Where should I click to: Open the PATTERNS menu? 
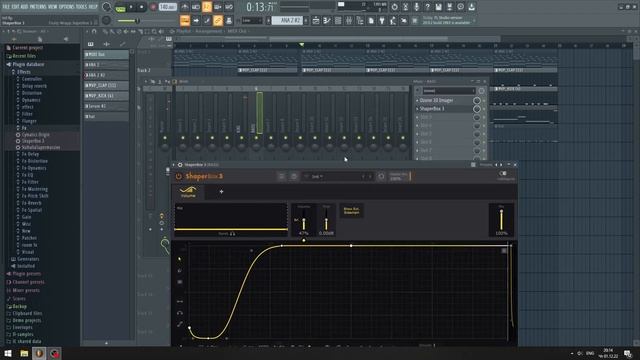coord(37,7)
